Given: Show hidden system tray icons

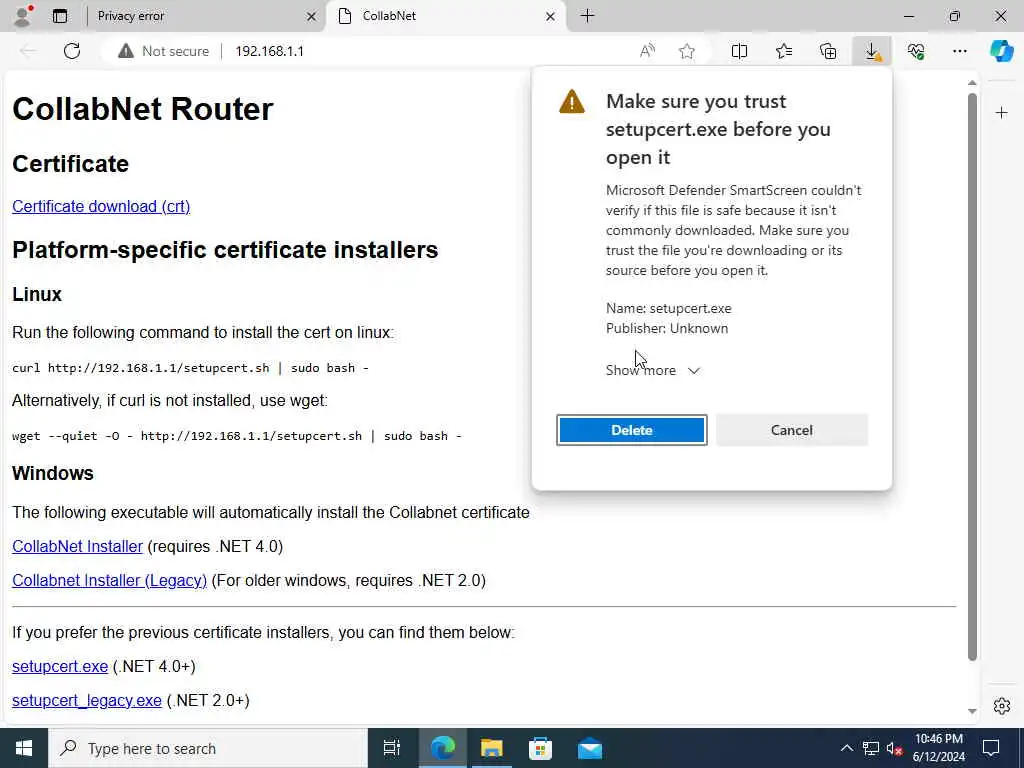Looking at the screenshot, I should (846, 748).
